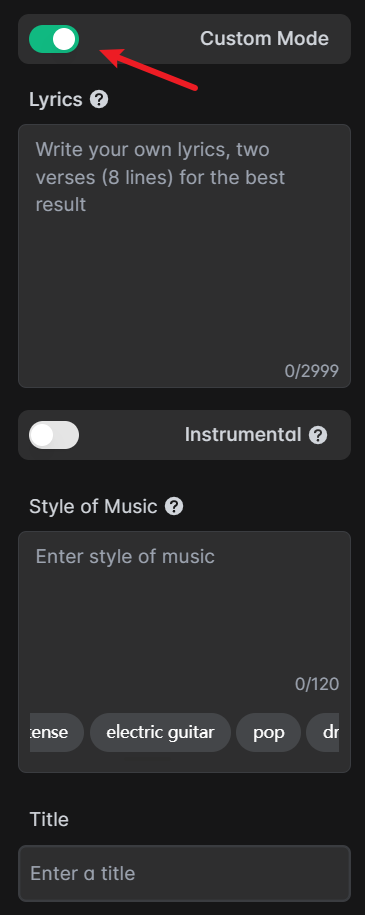Focus the Lyrics text area

[184, 256]
